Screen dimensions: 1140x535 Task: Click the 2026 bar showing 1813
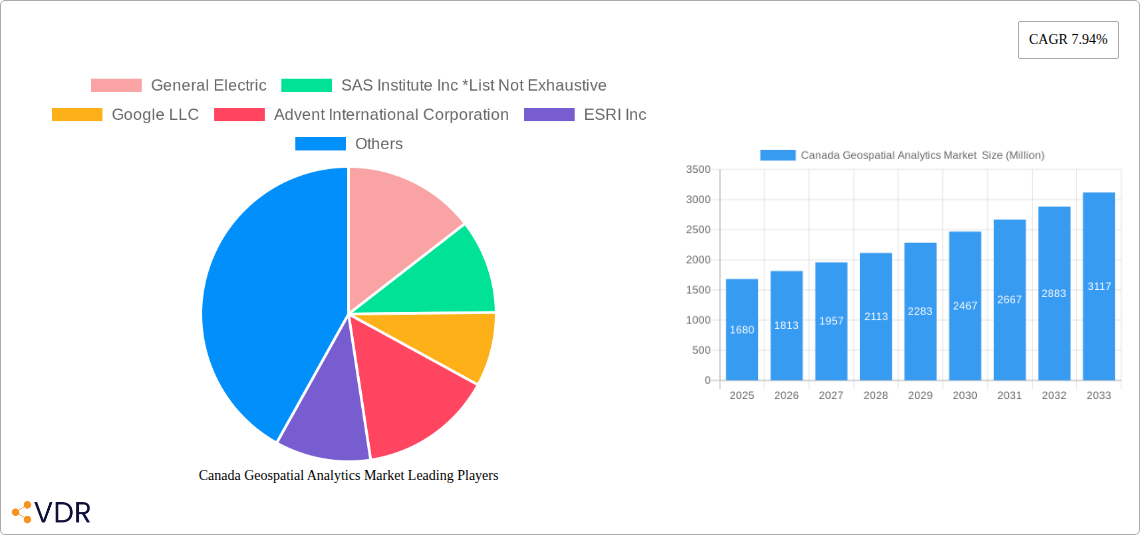[x=787, y=326]
